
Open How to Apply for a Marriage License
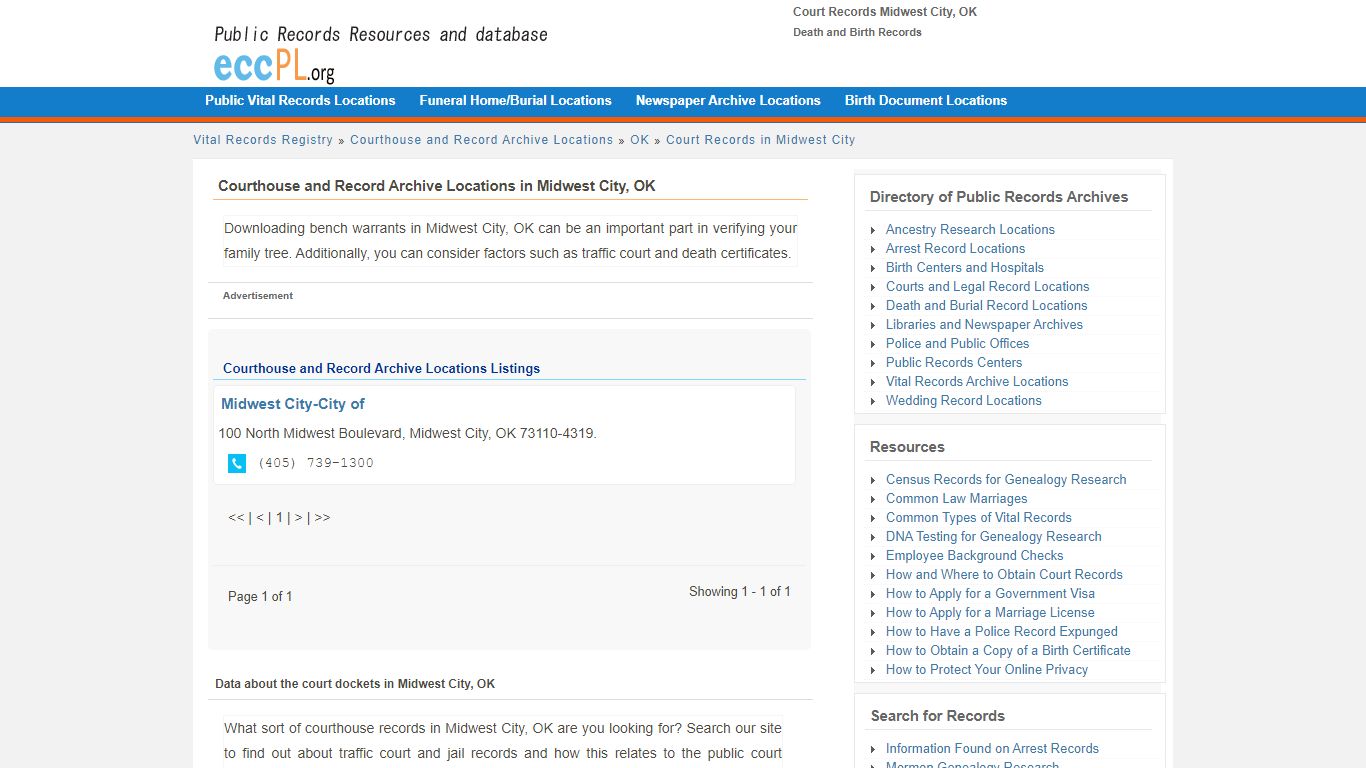coord(990,613)
